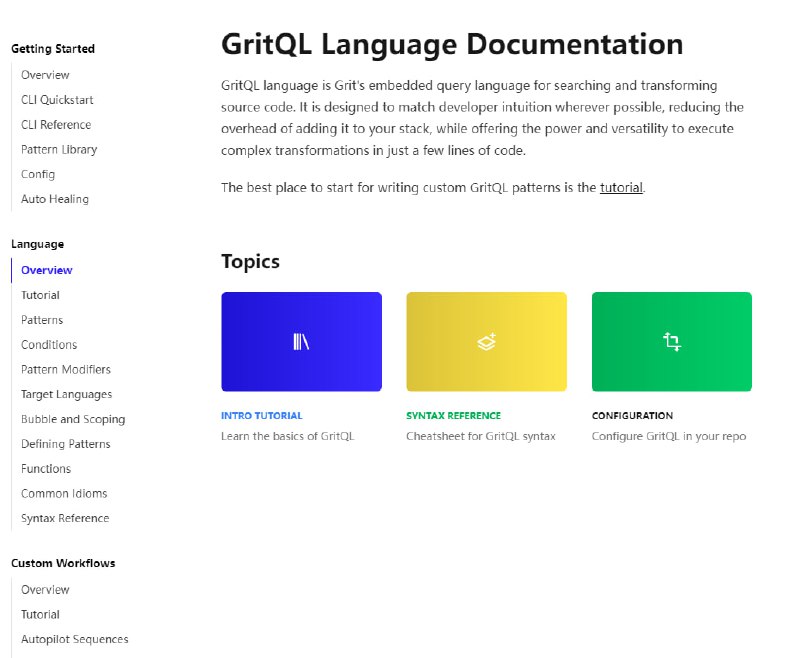Open the Config page
The width and height of the screenshot is (800, 658).
click(x=38, y=174)
